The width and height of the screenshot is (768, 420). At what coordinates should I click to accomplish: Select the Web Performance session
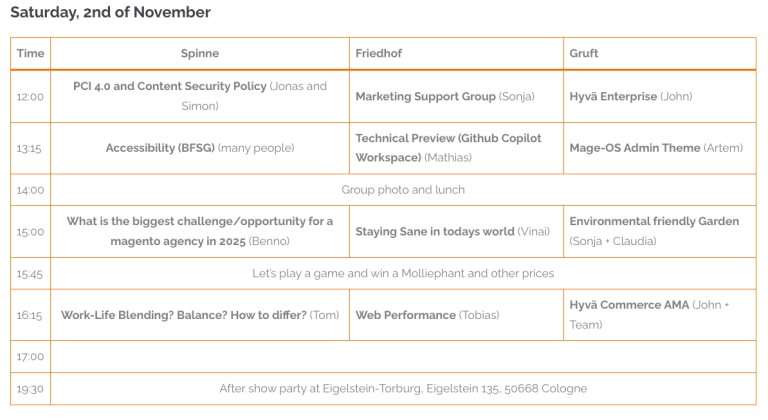(406, 315)
